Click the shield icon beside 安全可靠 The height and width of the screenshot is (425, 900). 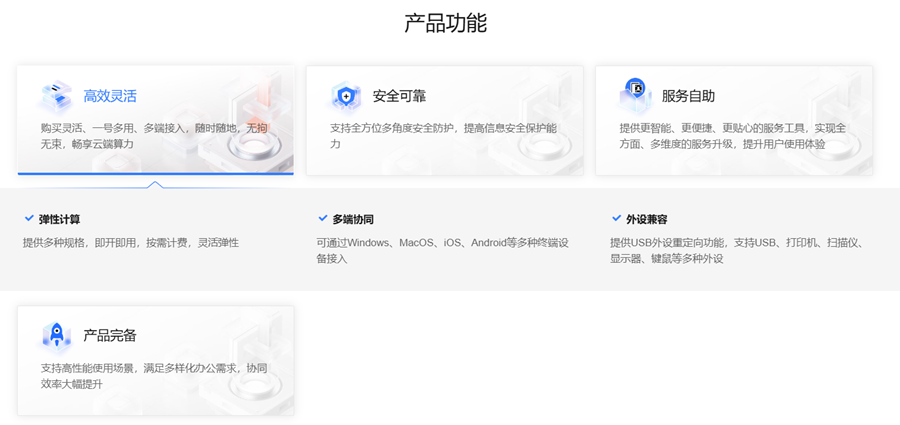346,95
